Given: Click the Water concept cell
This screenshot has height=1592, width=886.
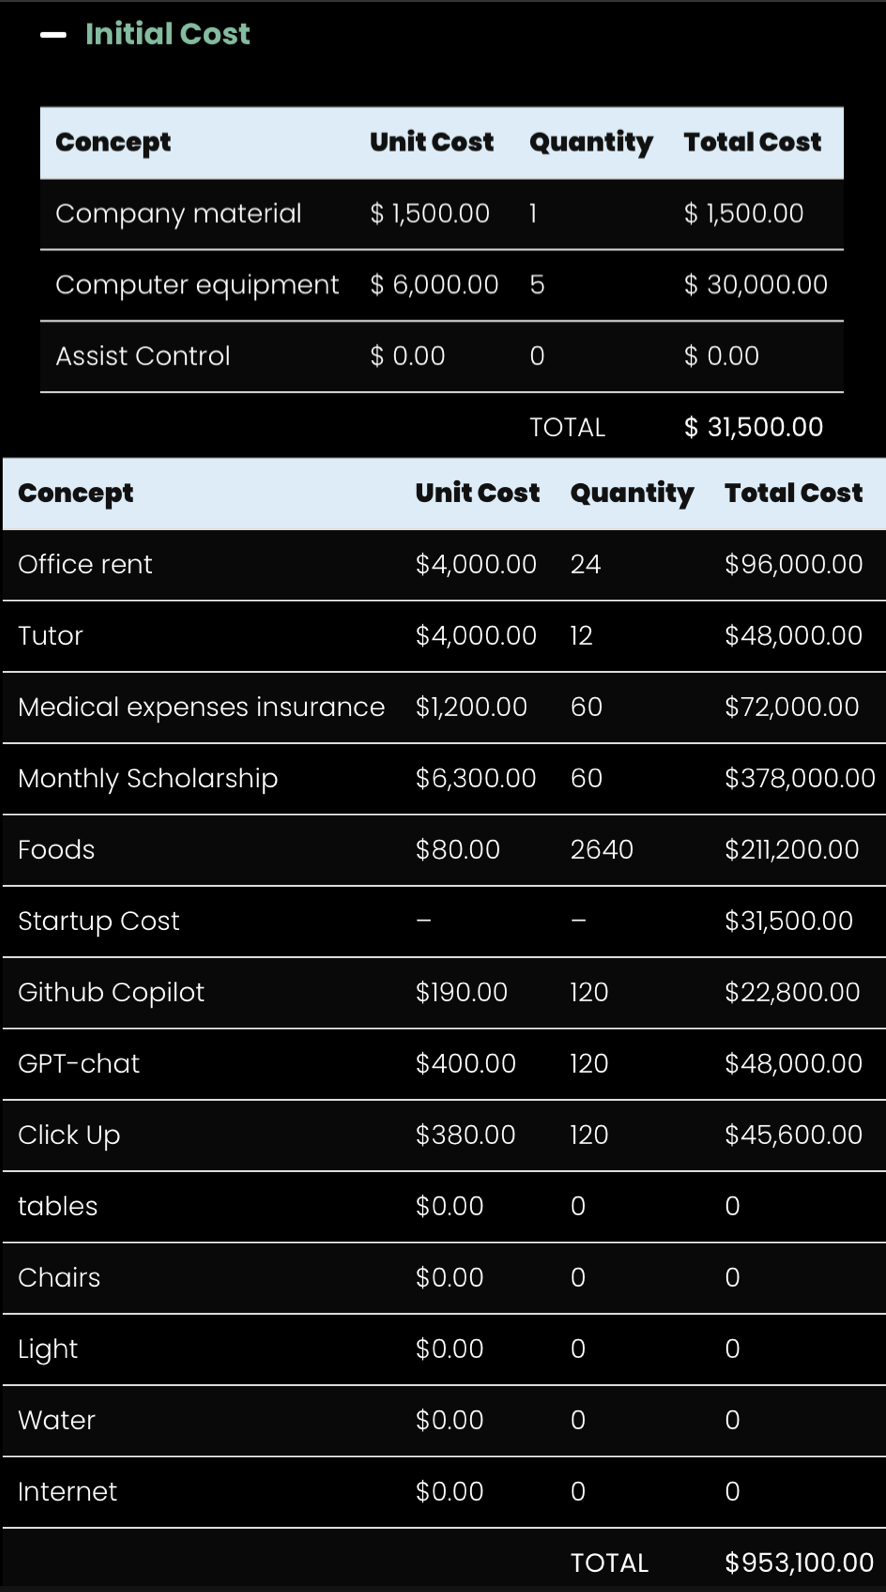Looking at the screenshot, I should (x=57, y=1420).
